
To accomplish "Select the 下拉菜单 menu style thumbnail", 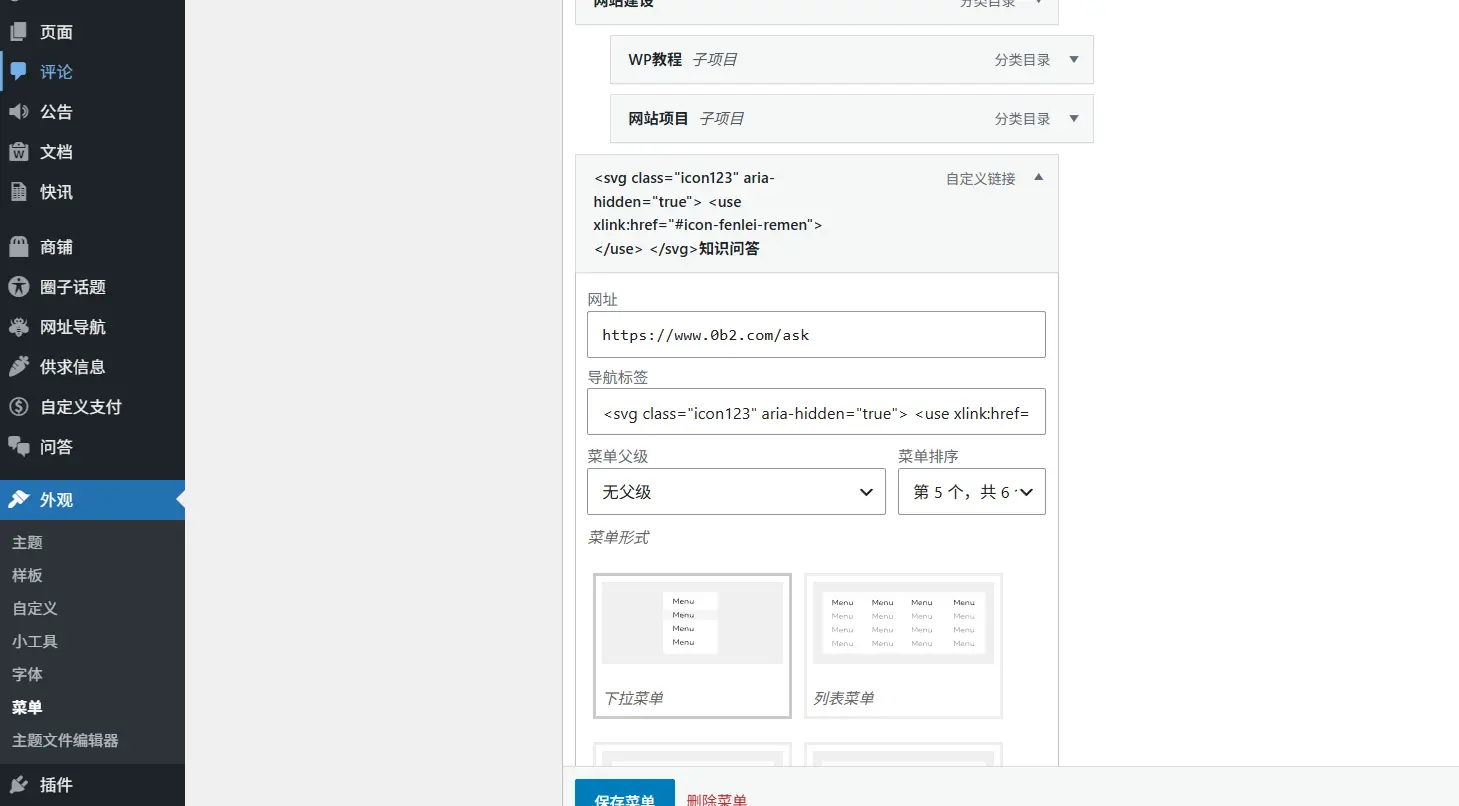I will pyautogui.click(x=692, y=645).
